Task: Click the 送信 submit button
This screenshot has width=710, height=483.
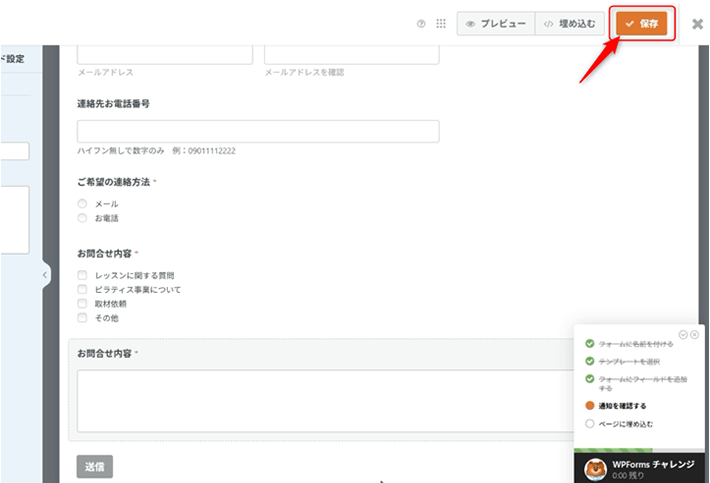Action: pyautogui.click(x=95, y=467)
